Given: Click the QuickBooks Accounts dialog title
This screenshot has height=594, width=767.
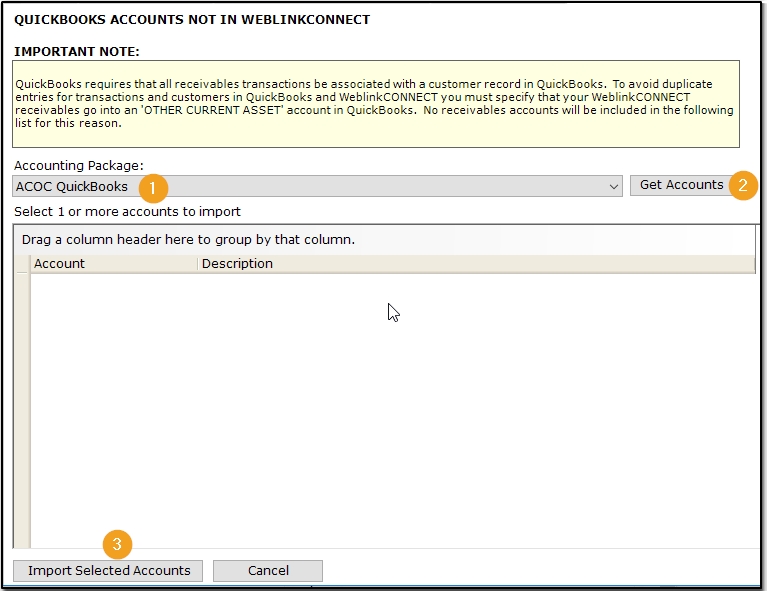Looking at the screenshot, I should [192, 20].
